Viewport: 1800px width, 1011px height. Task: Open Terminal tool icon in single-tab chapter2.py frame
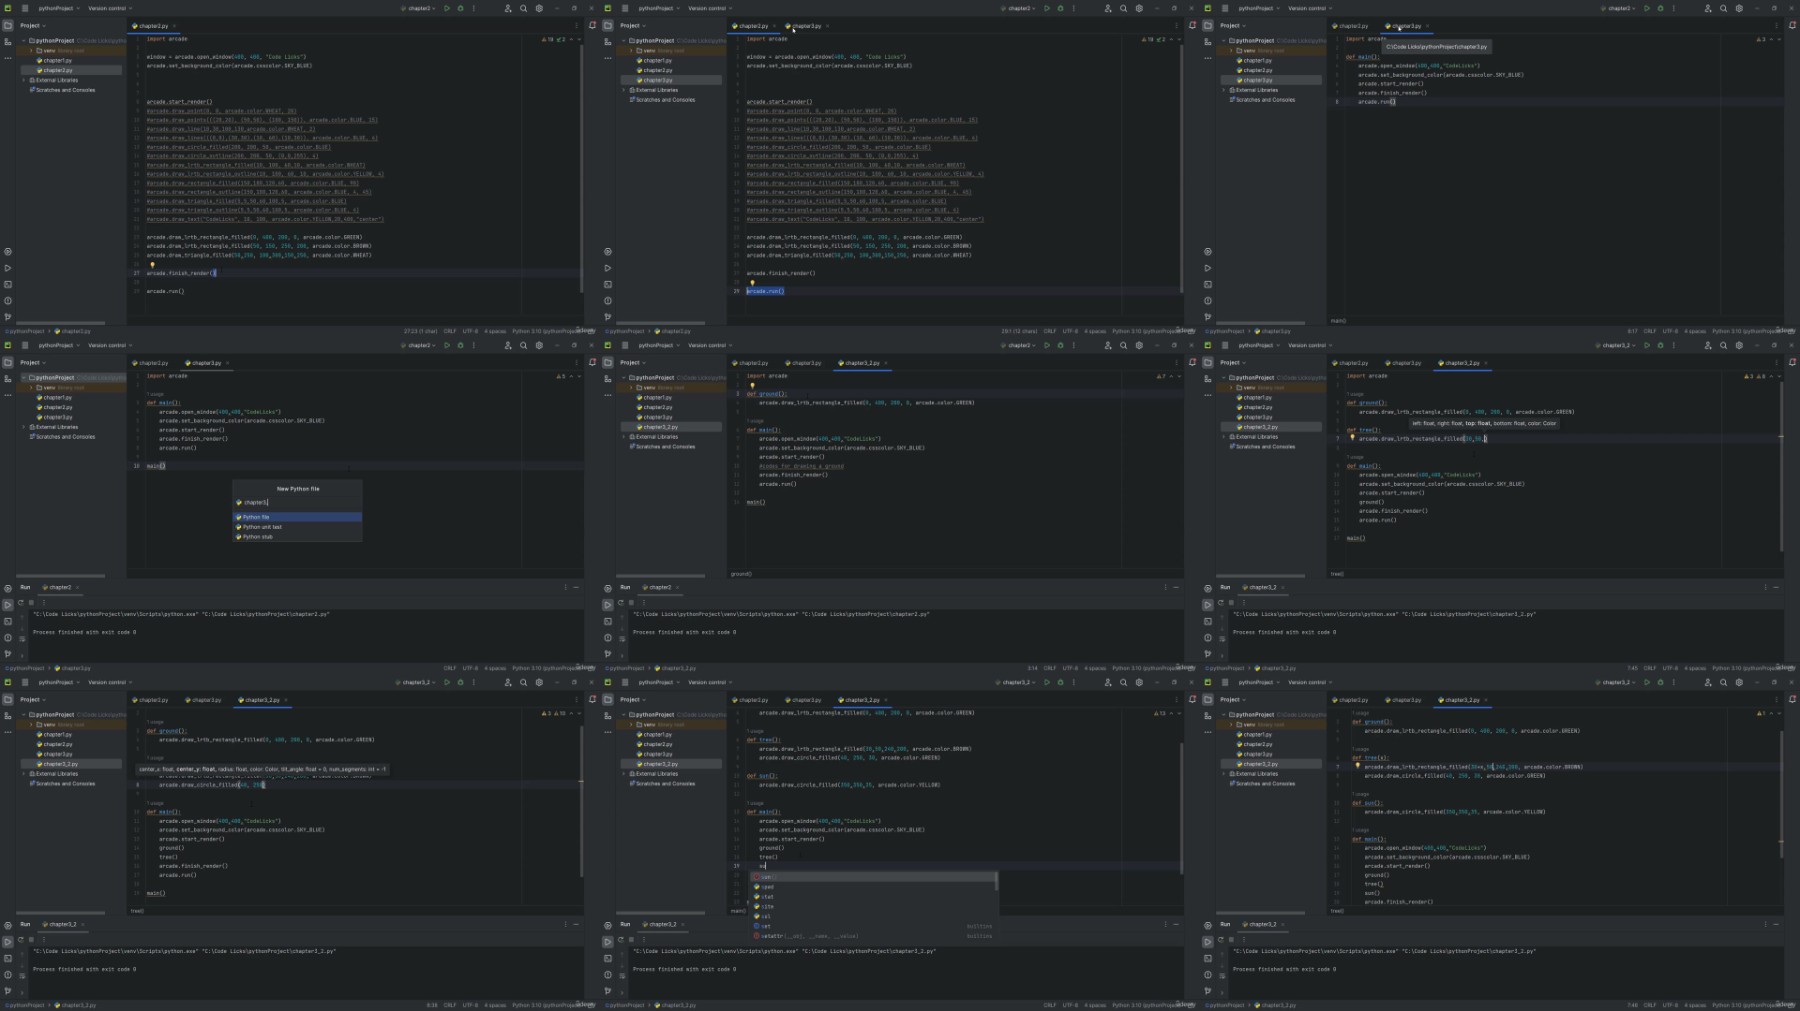tap(8, 284)
